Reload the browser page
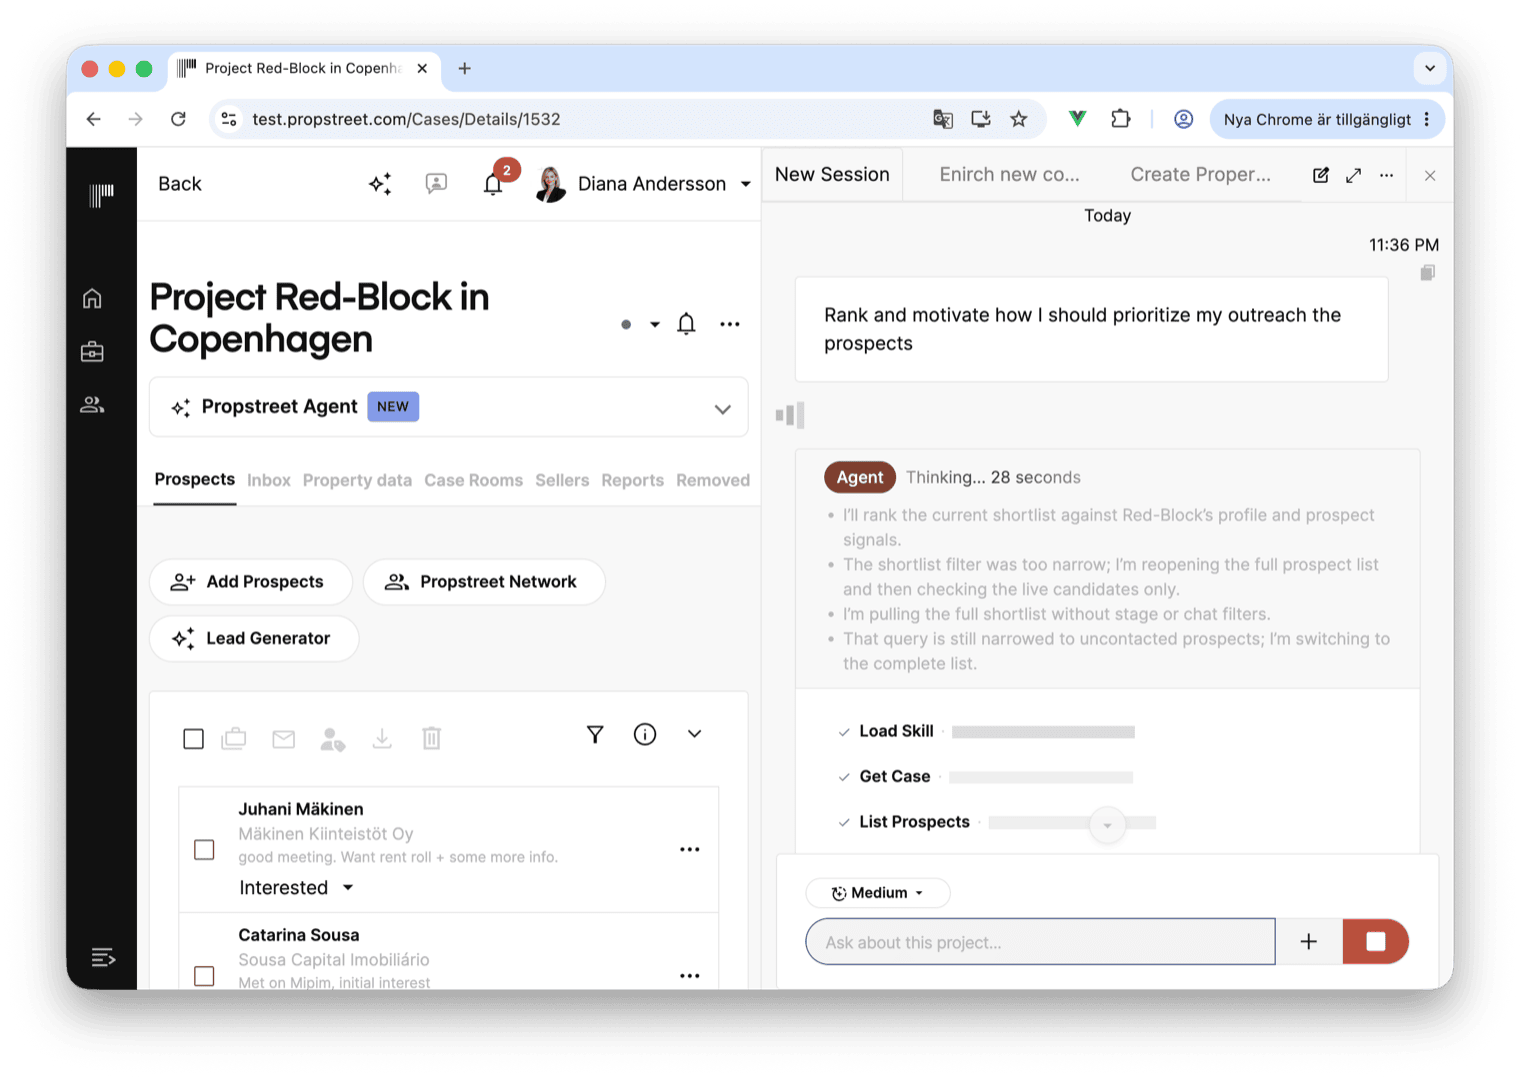 [x=178, y=119]
